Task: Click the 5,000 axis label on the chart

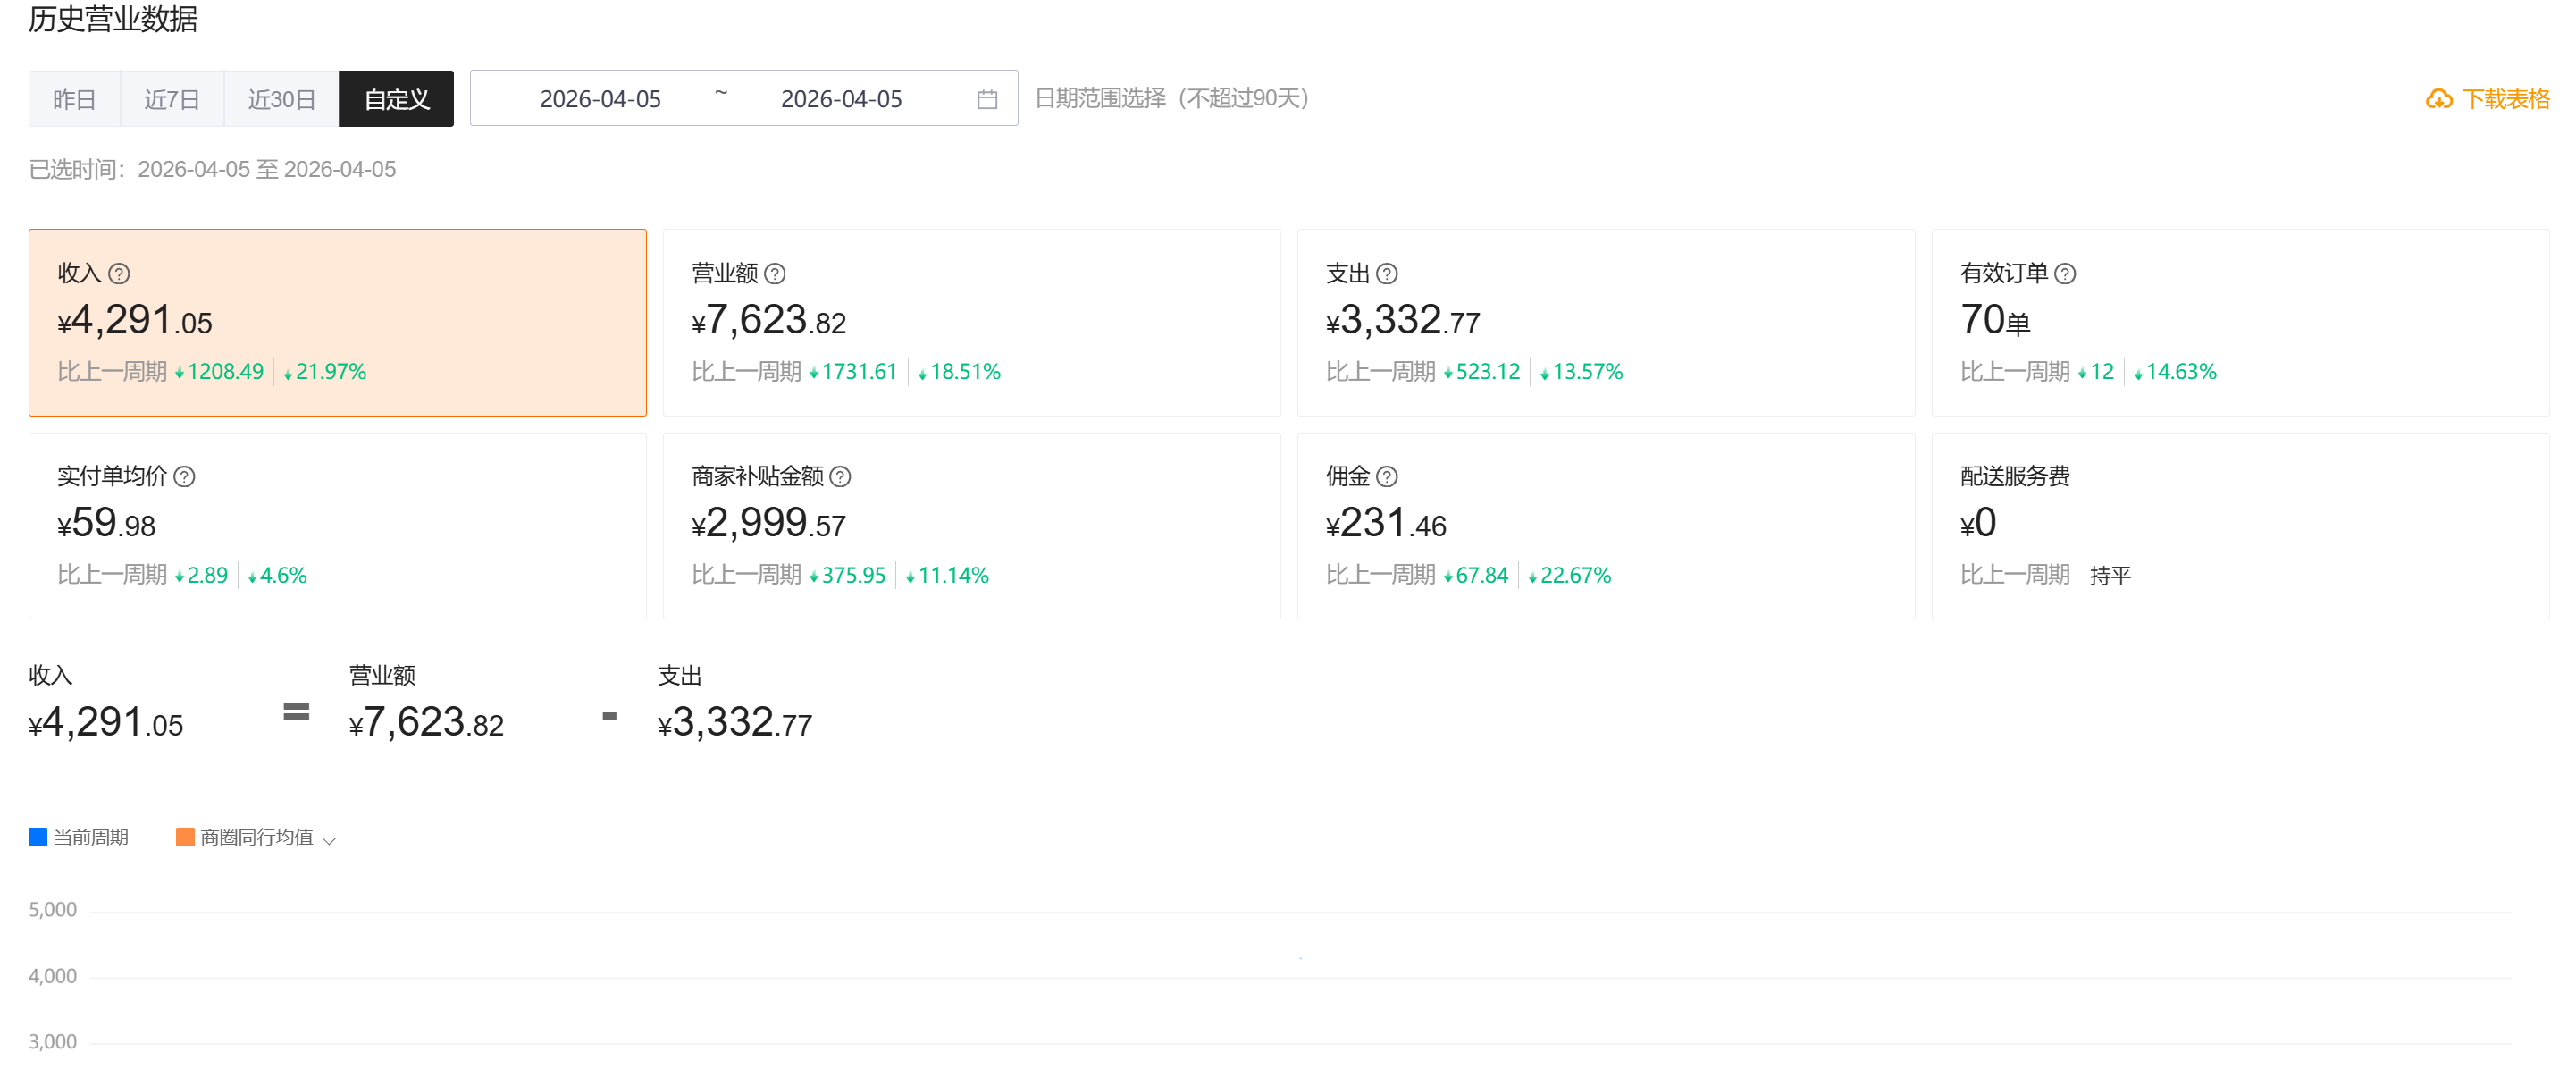Action: click(x=53, y=910)
